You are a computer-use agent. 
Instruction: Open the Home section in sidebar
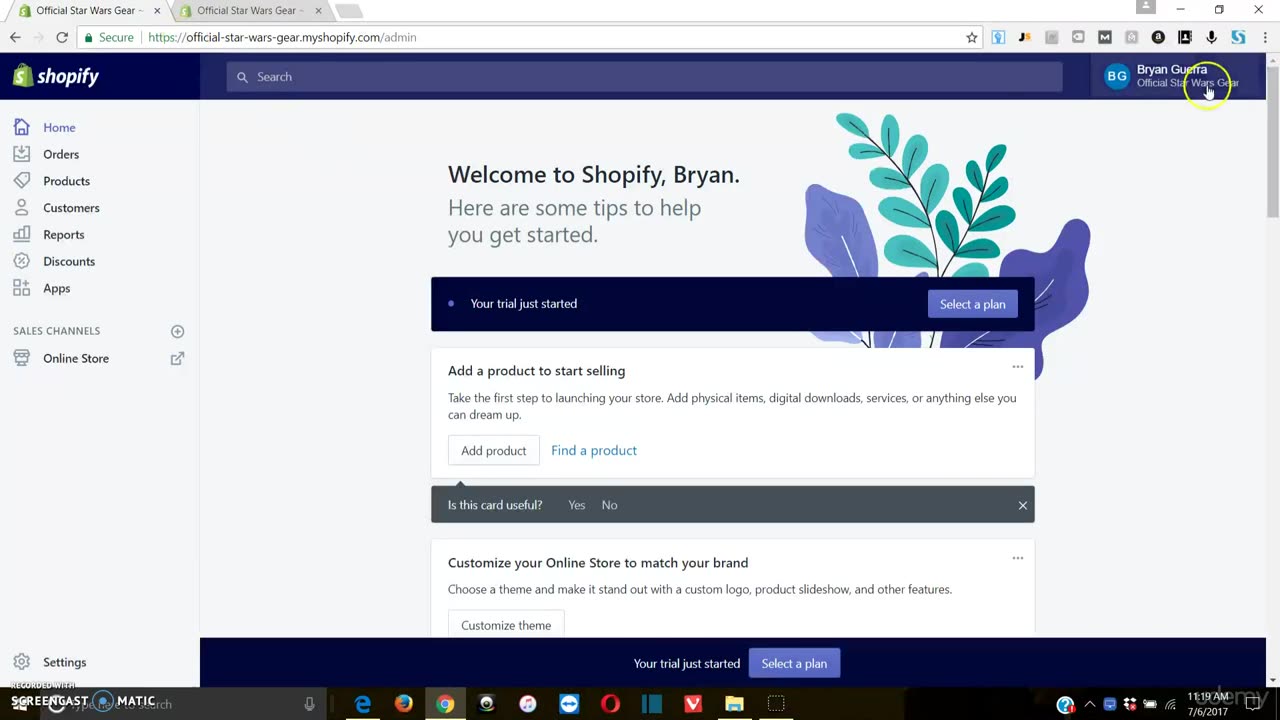coord(59,127)
